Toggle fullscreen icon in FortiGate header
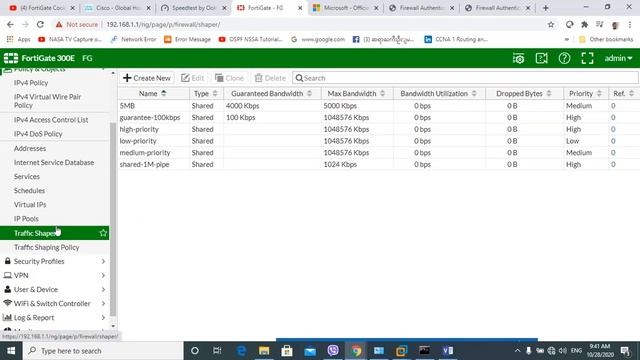Screen dimensions: 640x360 587,58
